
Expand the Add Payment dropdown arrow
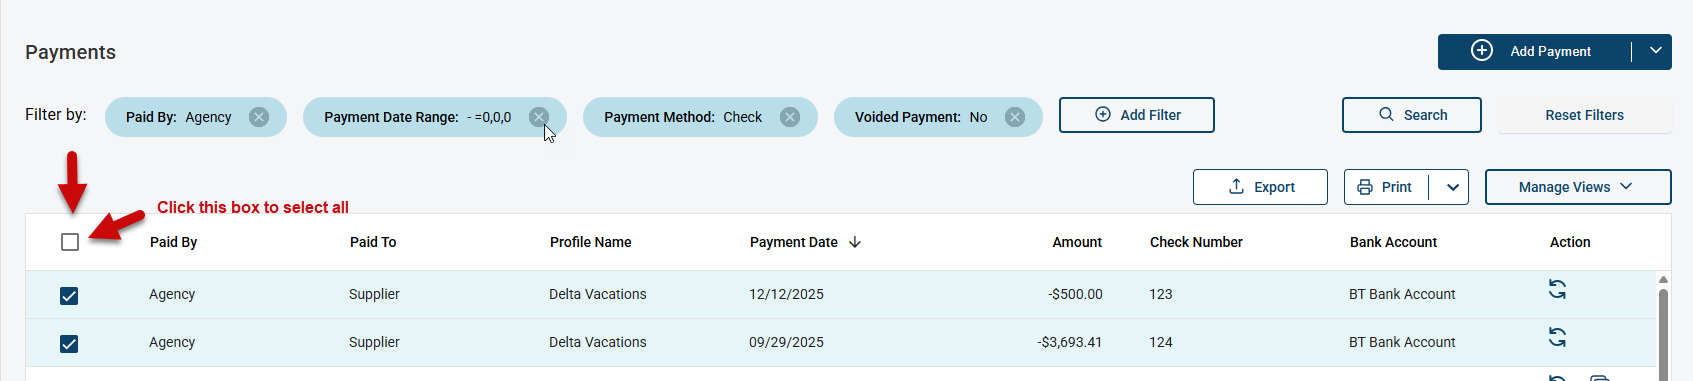1656,51
